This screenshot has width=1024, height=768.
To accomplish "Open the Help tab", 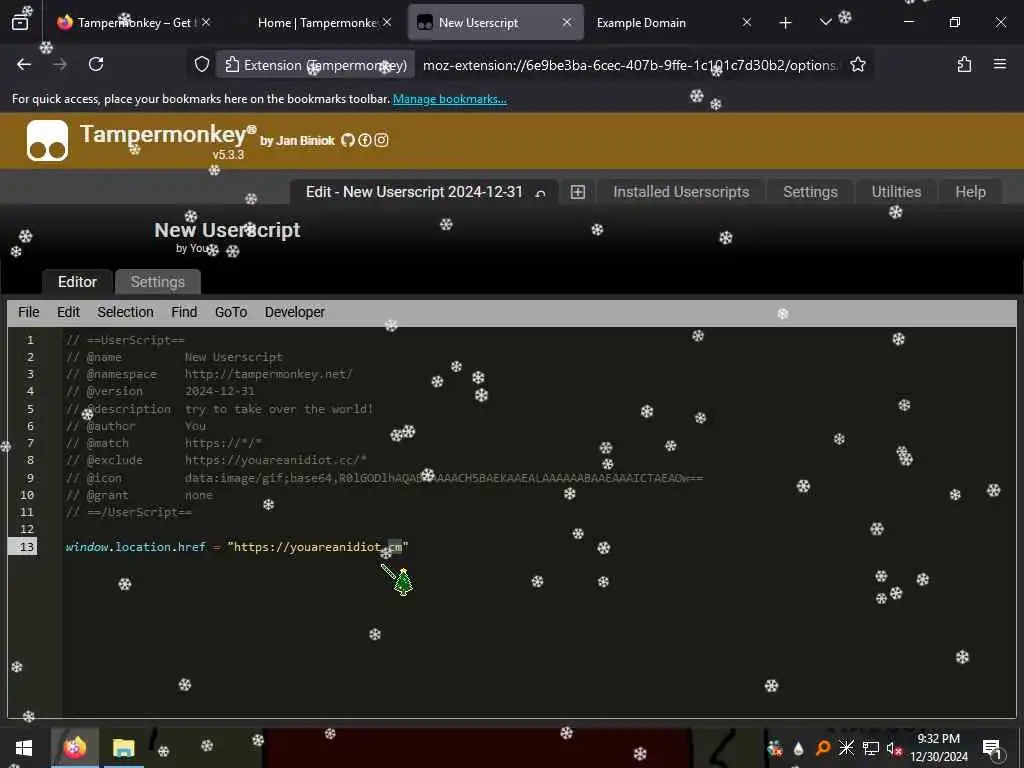I will (970, 192).
